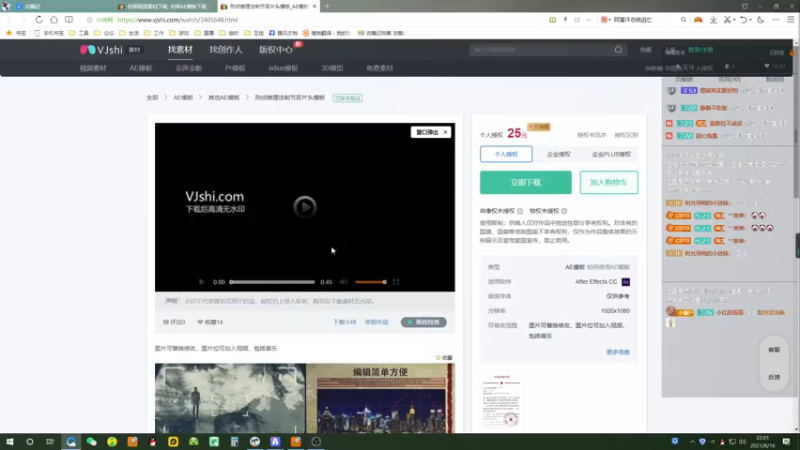Open the silhouette man preview image

coord(230,398)
